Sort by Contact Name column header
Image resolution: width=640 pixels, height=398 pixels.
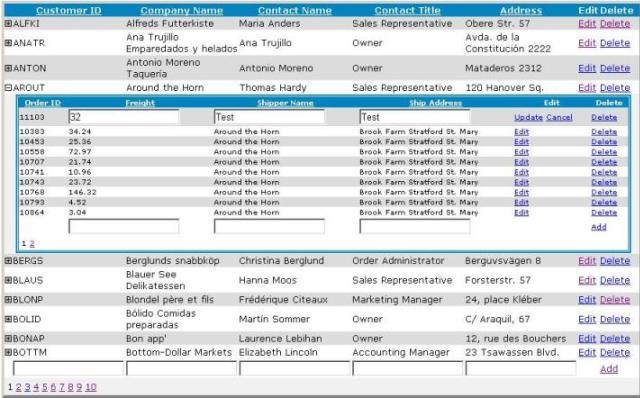[295, 11]
